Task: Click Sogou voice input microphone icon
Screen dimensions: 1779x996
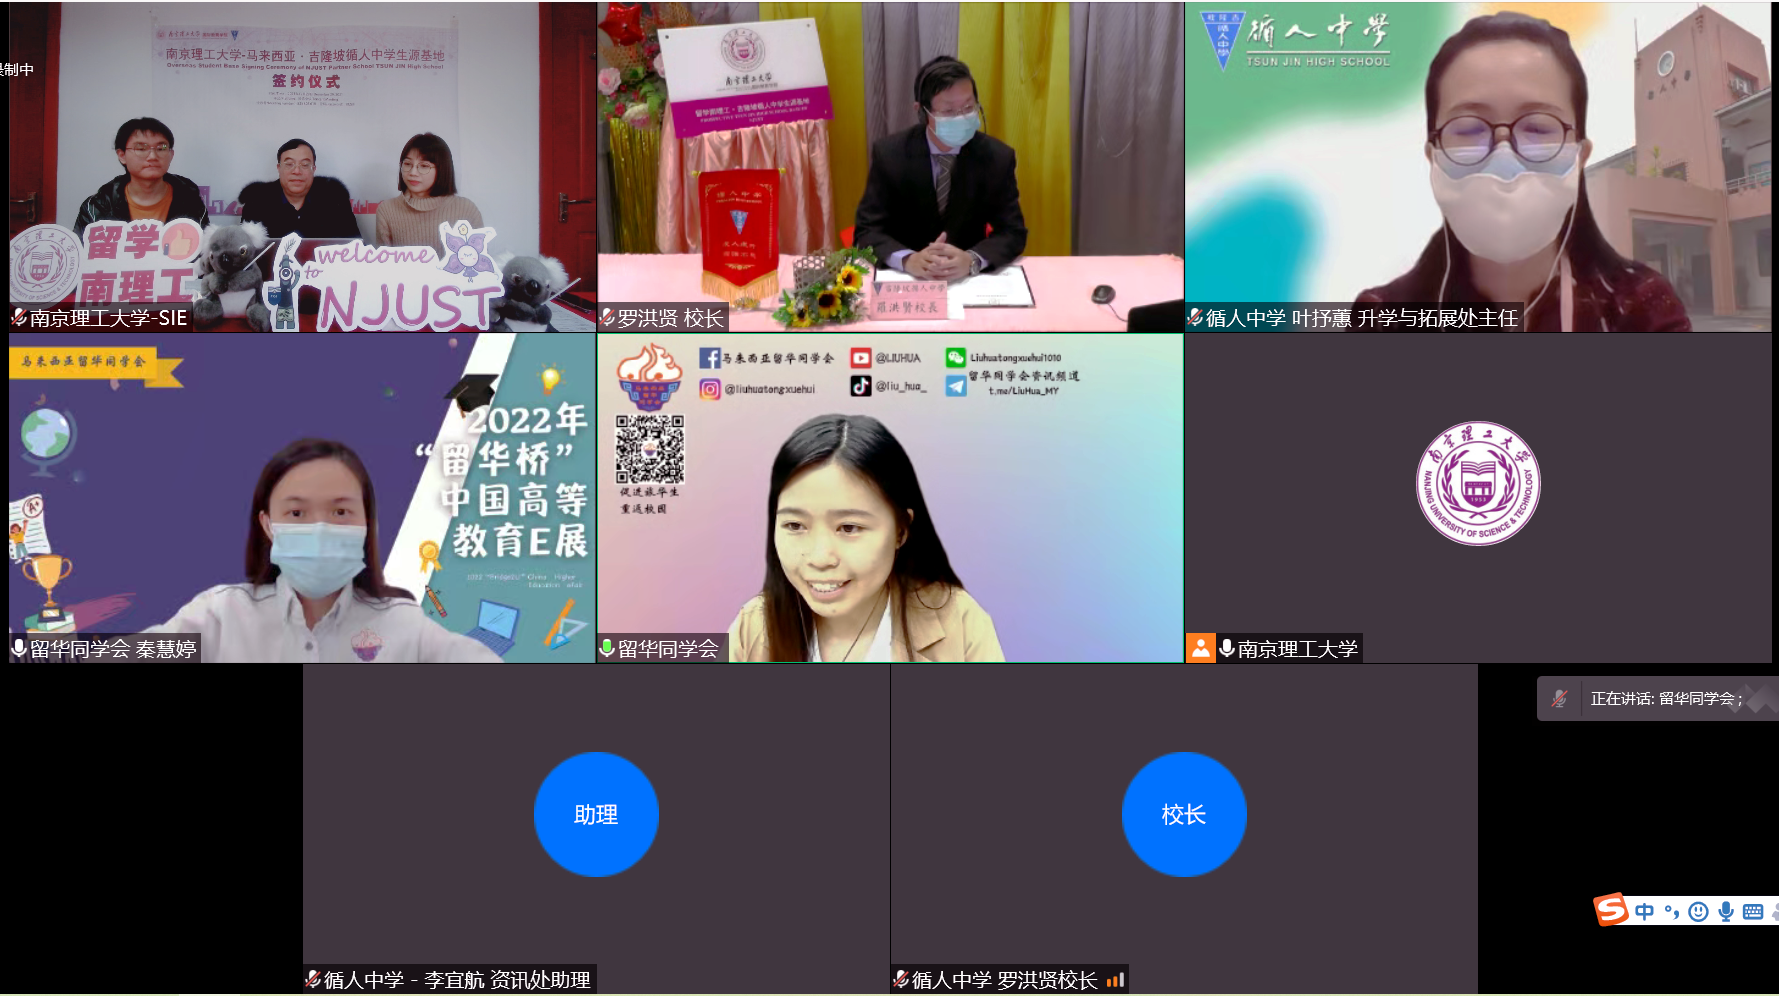Action: (x=1725, y=911)
